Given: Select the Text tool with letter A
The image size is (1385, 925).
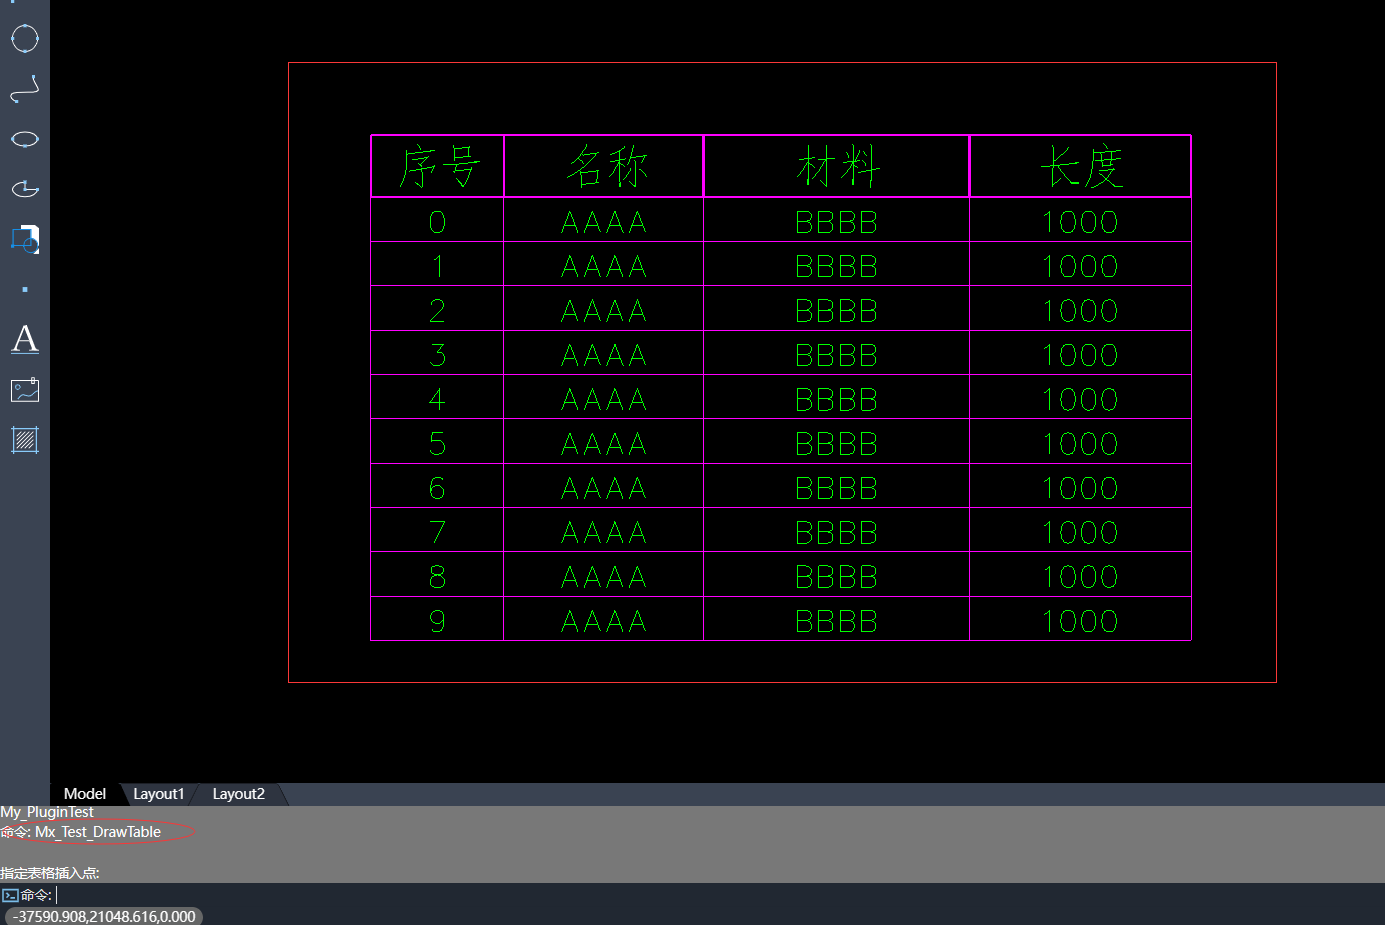Looking at the screenshot, I should (x=25, y=339).
